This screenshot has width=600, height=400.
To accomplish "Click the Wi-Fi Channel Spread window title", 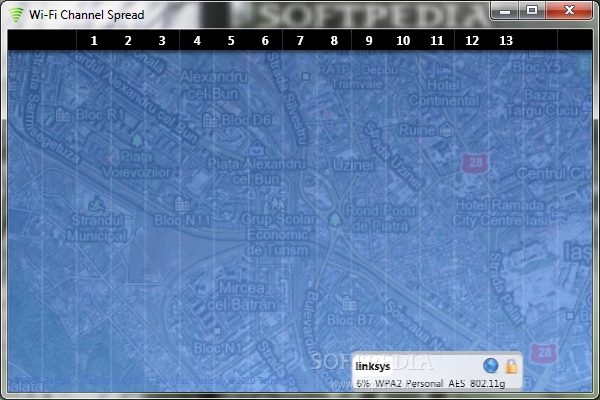I will pyautogui.click(x=87, y=15).
